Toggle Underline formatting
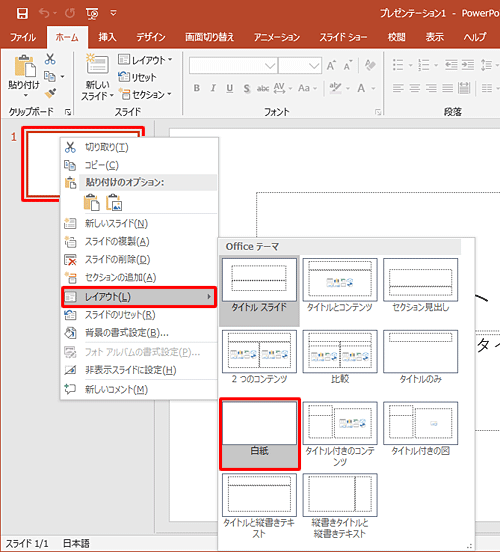Image resolution: width=500 pixels, height=552 pixels. point(230,88)
